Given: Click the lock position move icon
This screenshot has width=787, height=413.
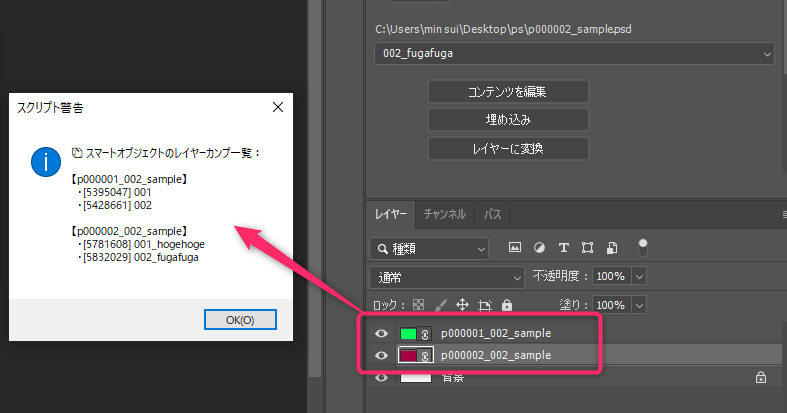Looking at the screenshot, I should [x=462, y=304].
